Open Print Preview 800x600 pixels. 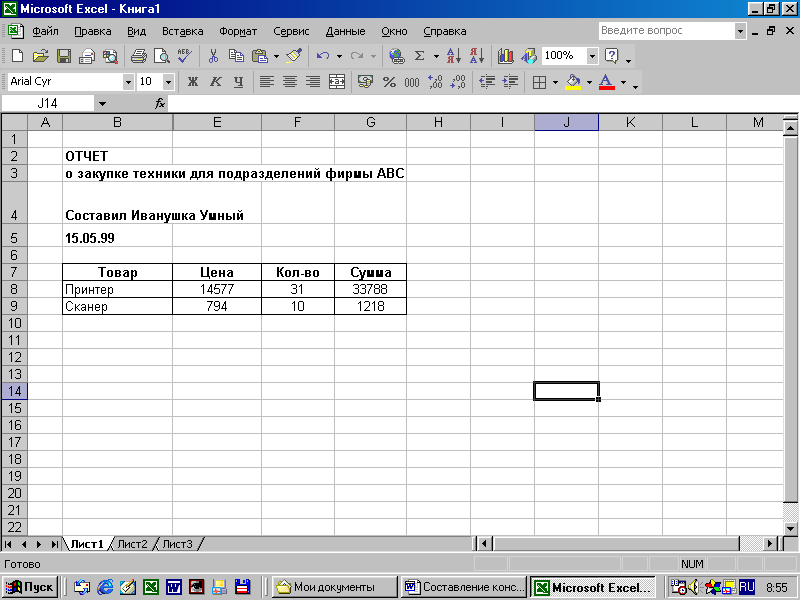coord(162,56)
